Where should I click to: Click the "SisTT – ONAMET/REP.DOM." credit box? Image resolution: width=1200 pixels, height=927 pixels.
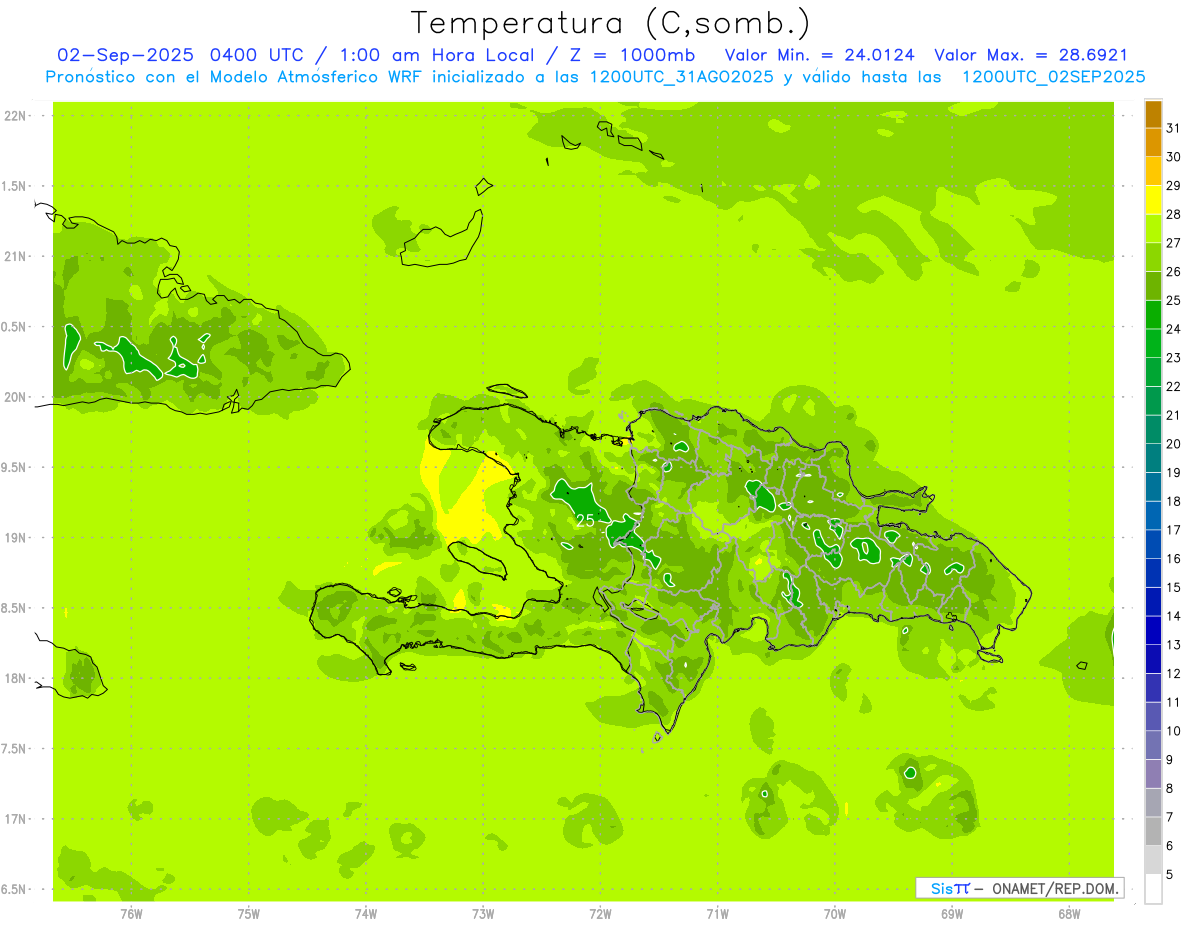click(x=1020, y=888)
